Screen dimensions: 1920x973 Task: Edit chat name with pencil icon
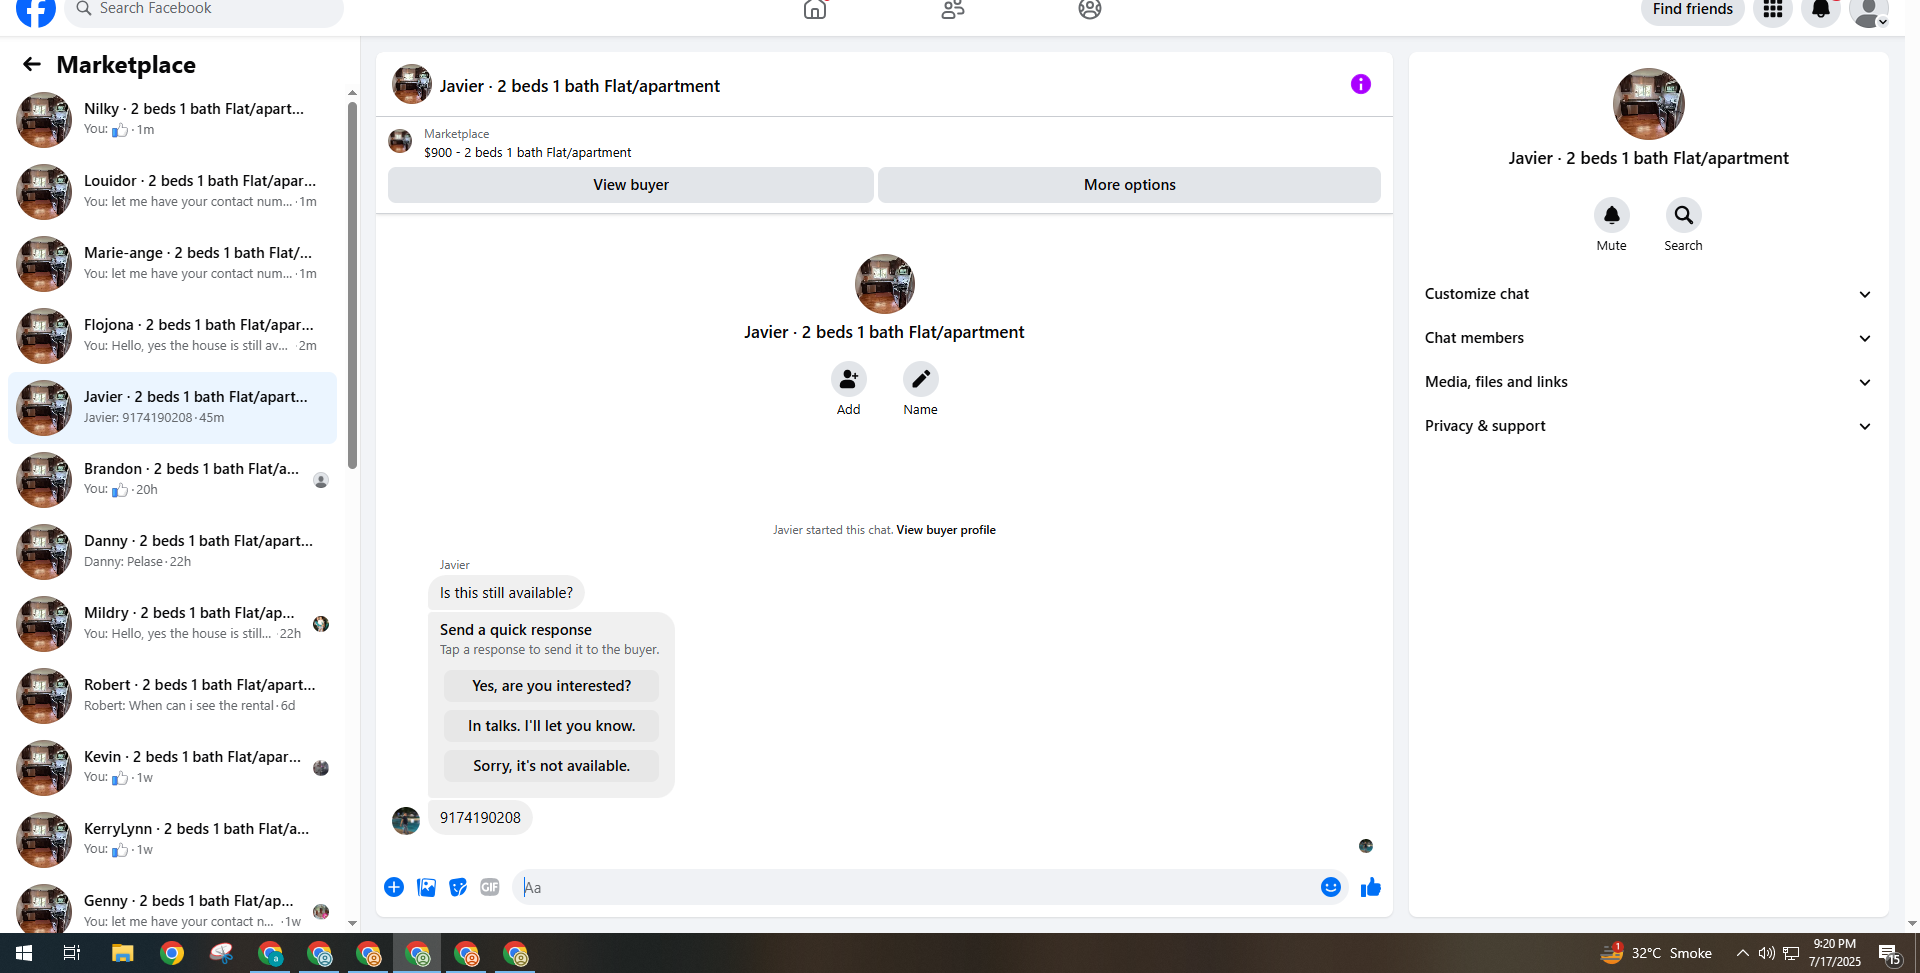(920, 379)
